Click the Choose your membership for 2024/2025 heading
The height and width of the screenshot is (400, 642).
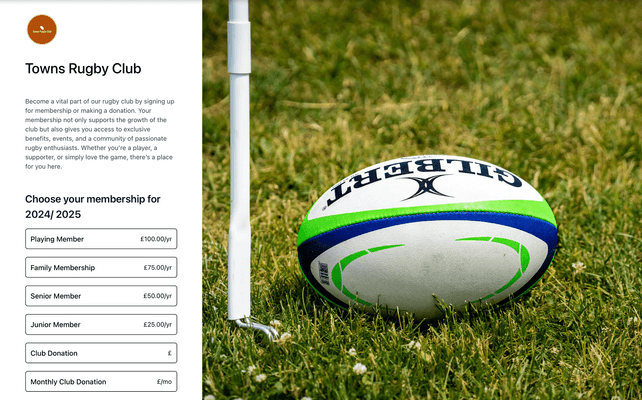93,207
